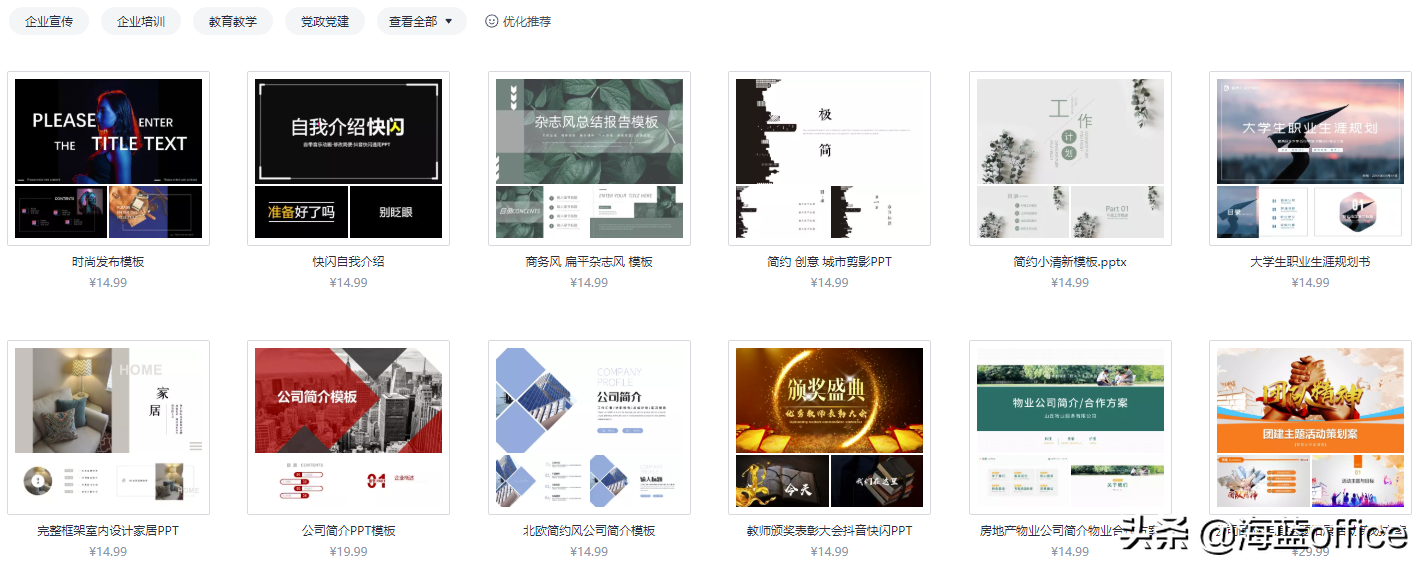Click the title 北欧简约风公司简介模板
Image resolution: width=1425 pixels, height=570 pixels.
click(x=589, y=531)
